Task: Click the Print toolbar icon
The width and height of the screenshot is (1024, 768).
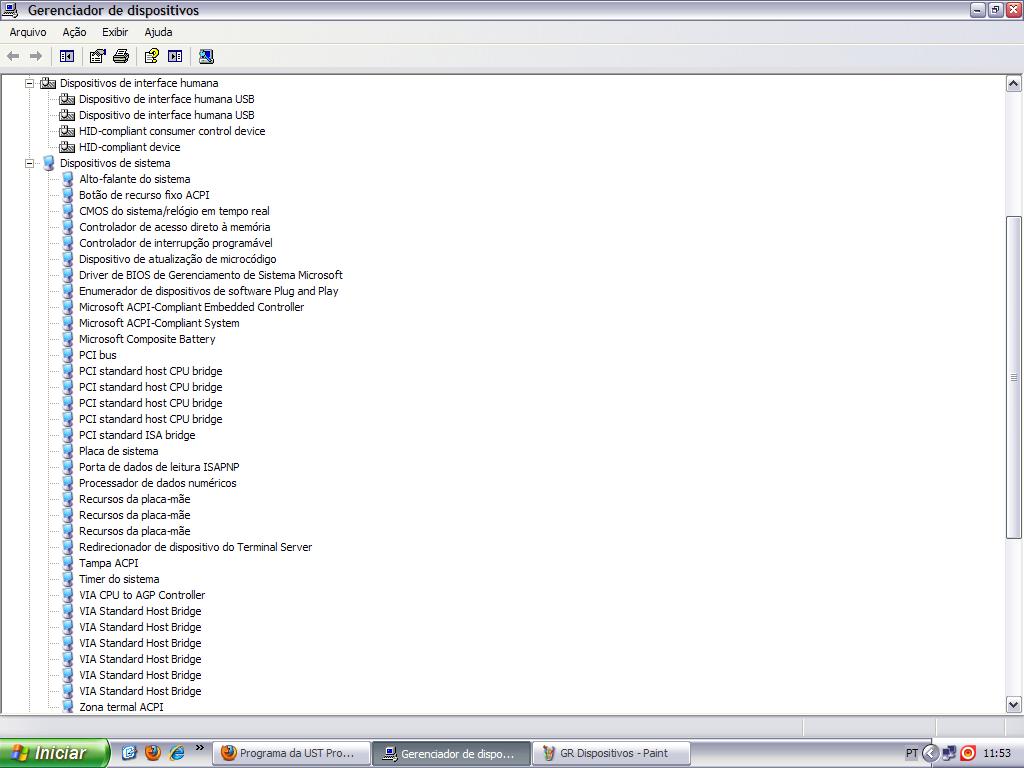Action: coord(121,56)
